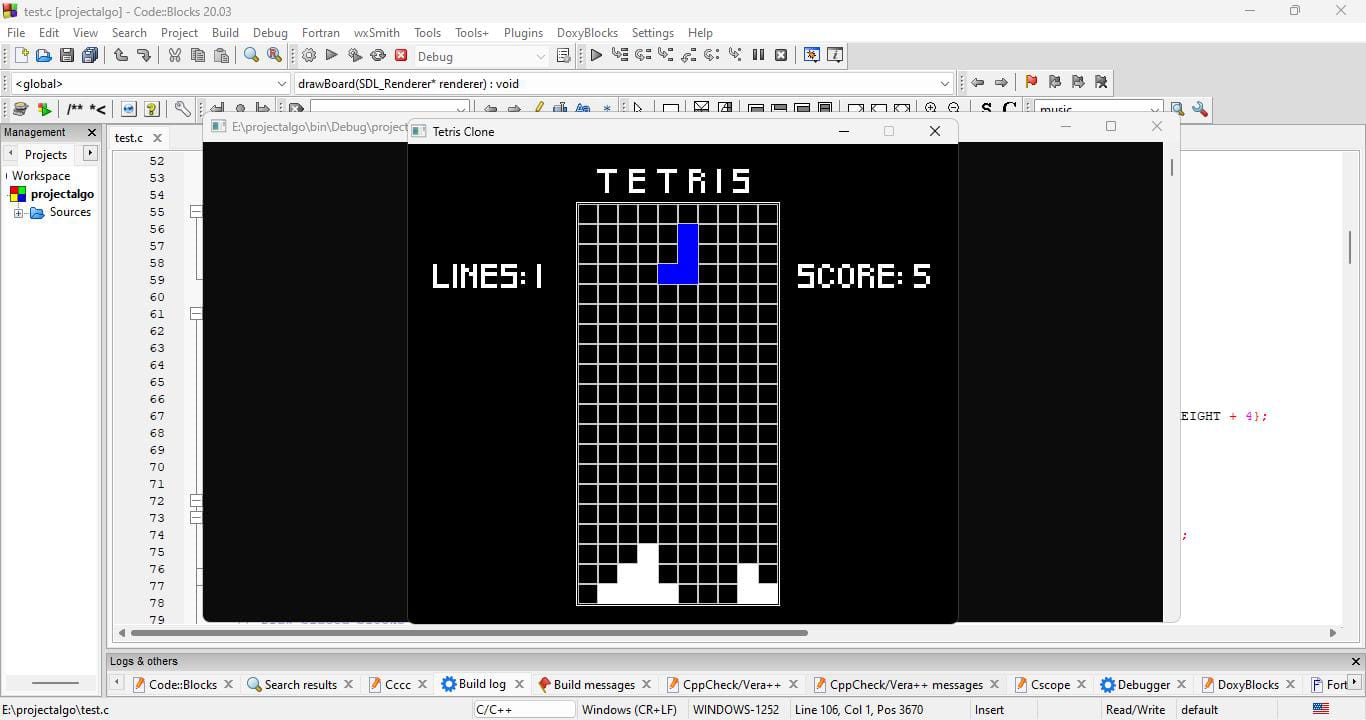The height and width of the screenshot is (720, 1366).
Task: Open the drawBoard function dropdown
Action: coord(944,84)
